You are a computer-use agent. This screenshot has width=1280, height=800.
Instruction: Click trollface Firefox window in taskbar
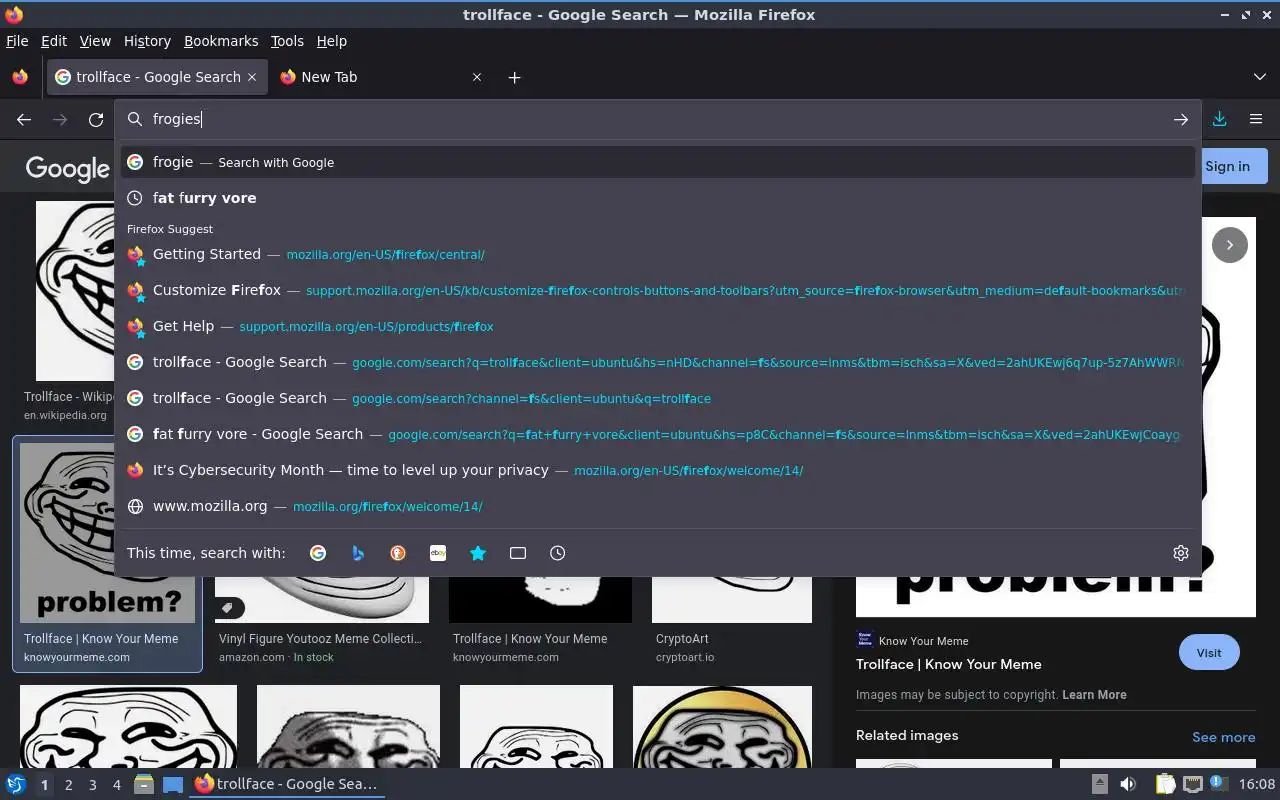(x=287, y=784)
